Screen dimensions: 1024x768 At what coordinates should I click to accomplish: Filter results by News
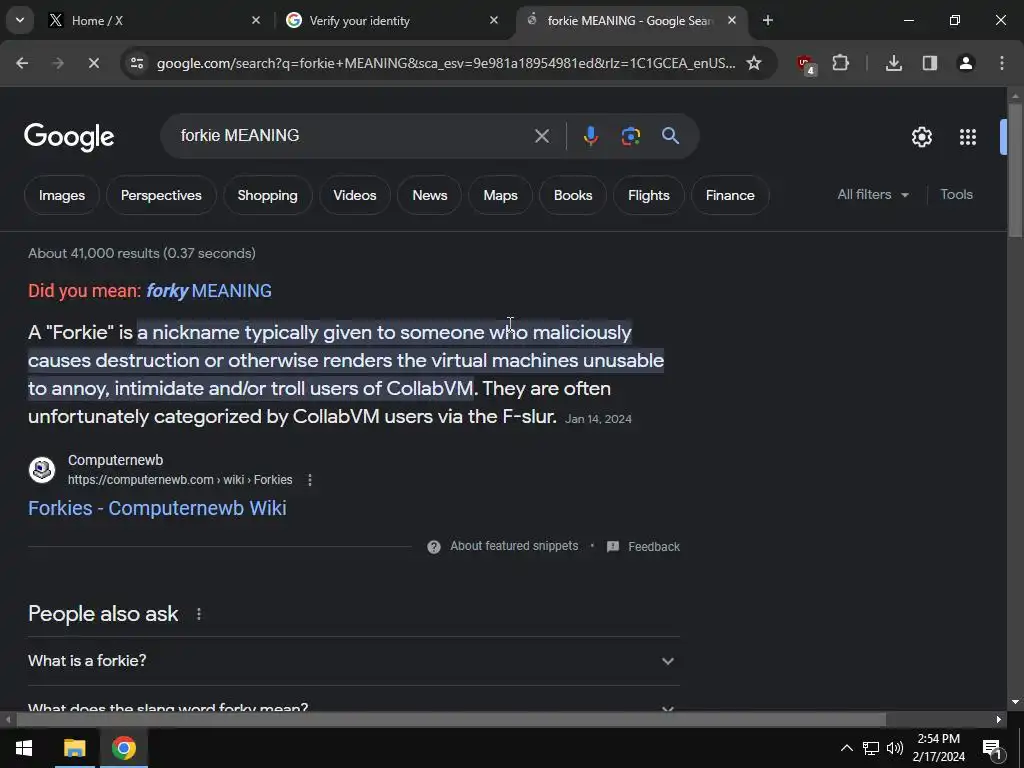[x=430, y=195]
